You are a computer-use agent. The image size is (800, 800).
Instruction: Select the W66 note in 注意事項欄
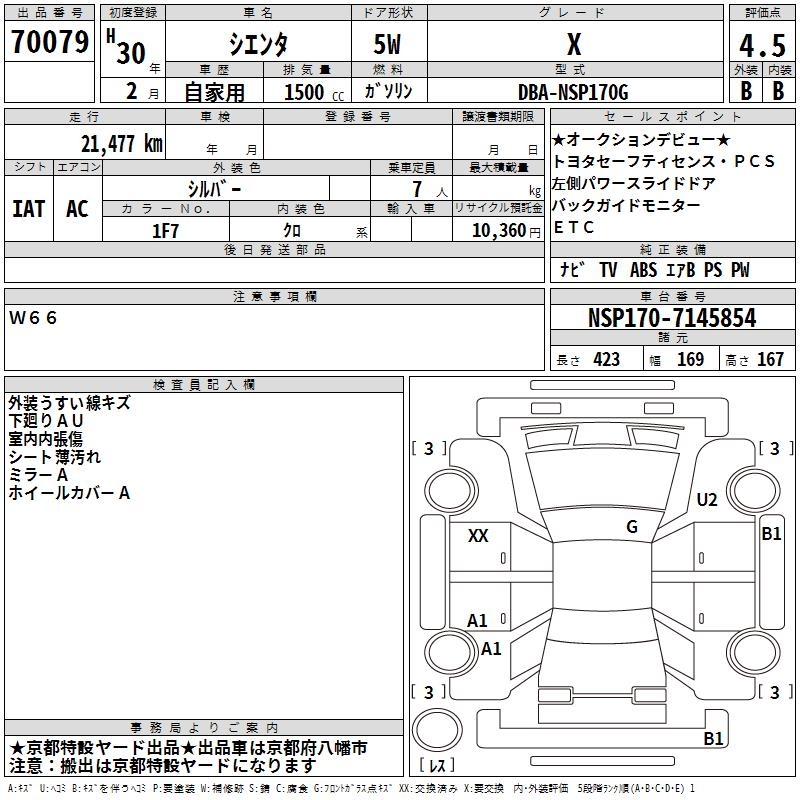pos(33,318)
